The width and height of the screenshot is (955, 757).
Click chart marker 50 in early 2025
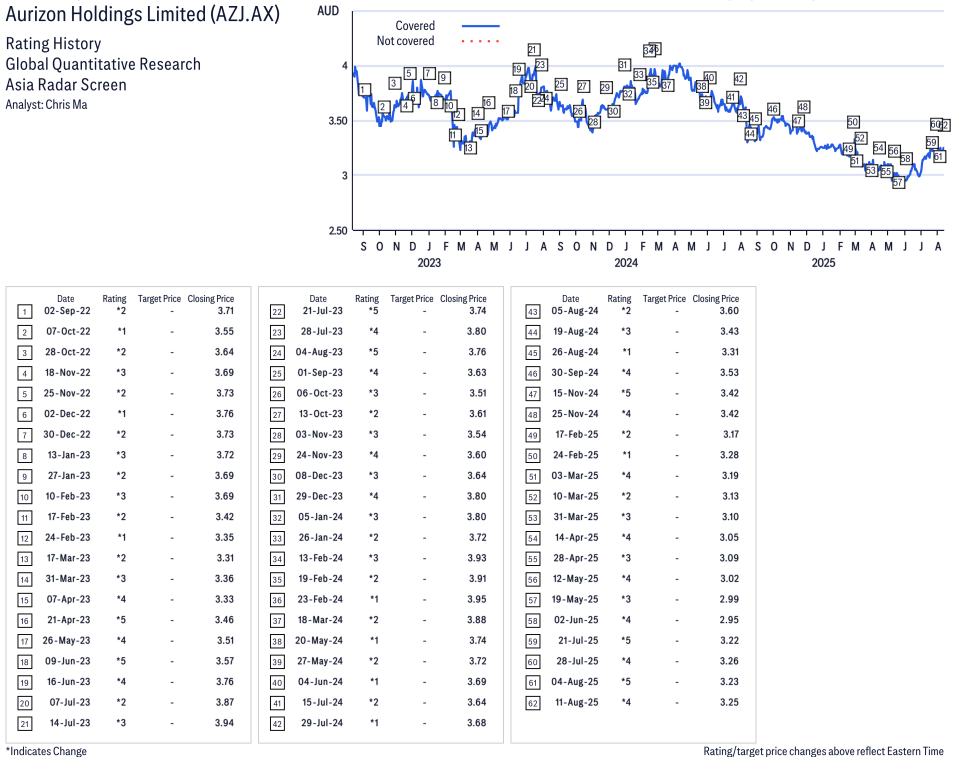853,122
